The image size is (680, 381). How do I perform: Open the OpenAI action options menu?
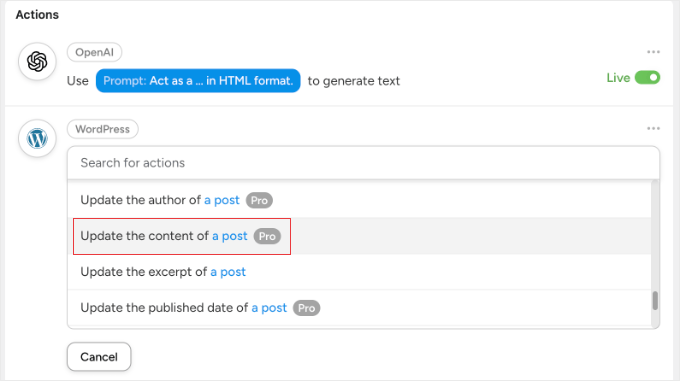click(653, 52)
